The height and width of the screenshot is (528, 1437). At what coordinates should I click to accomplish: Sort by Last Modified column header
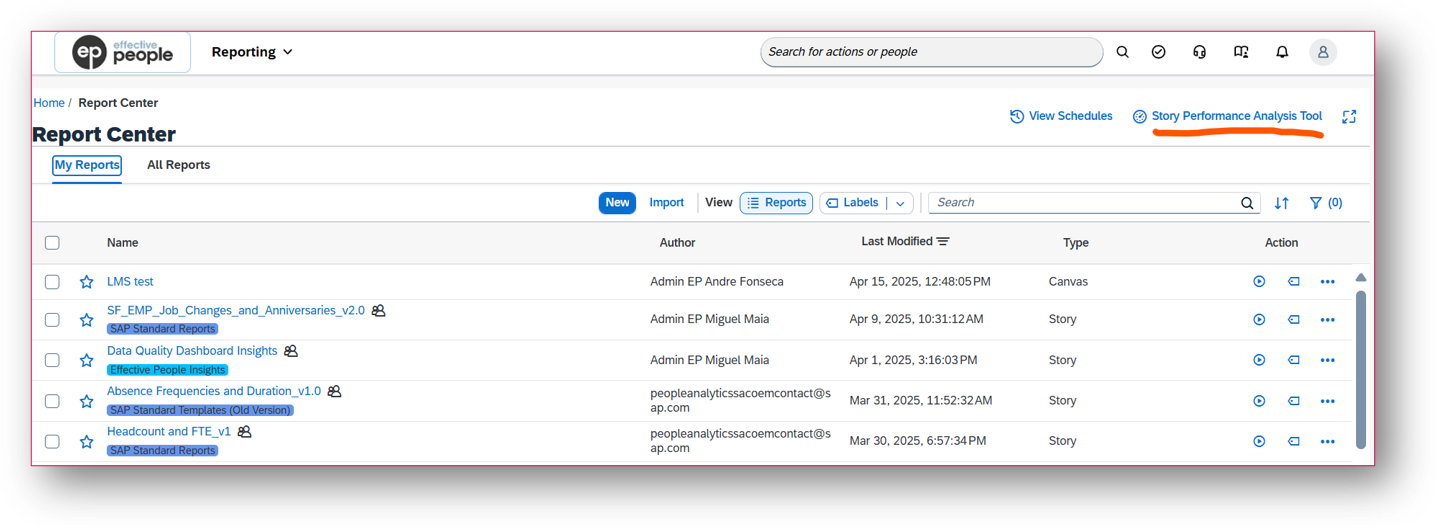[x=905, y=242]
